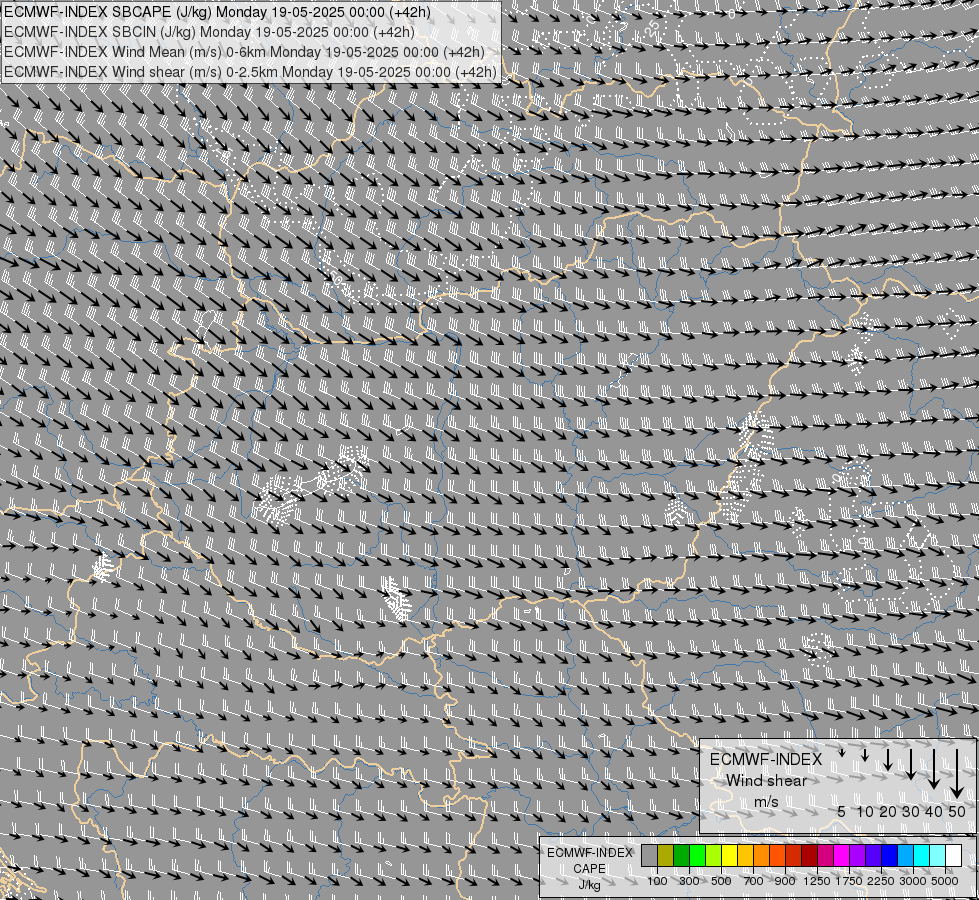Click the Wind Mean 0-6km title line
The height and width of the screenshot is (900, 979).
[245, 52]
